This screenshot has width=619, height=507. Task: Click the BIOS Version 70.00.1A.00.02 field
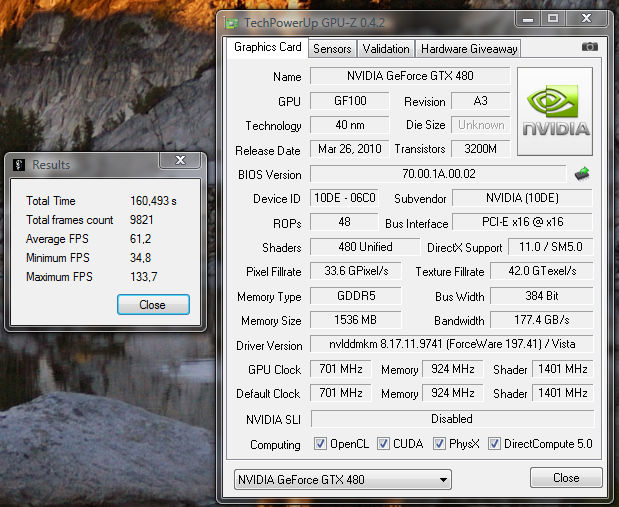click(438, 174)
